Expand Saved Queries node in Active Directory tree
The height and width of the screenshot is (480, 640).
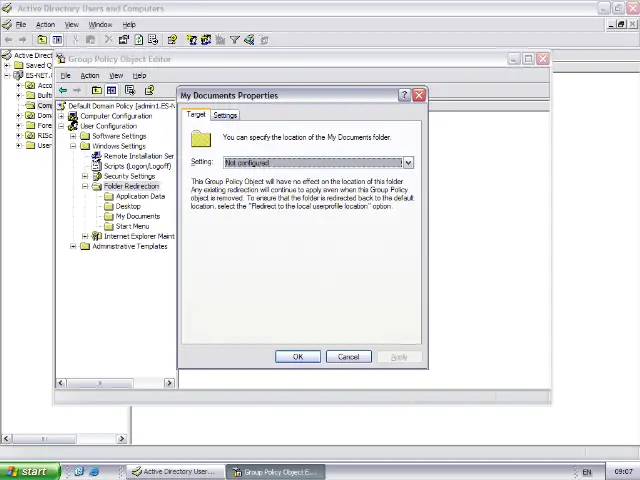[x=7, y=65]
